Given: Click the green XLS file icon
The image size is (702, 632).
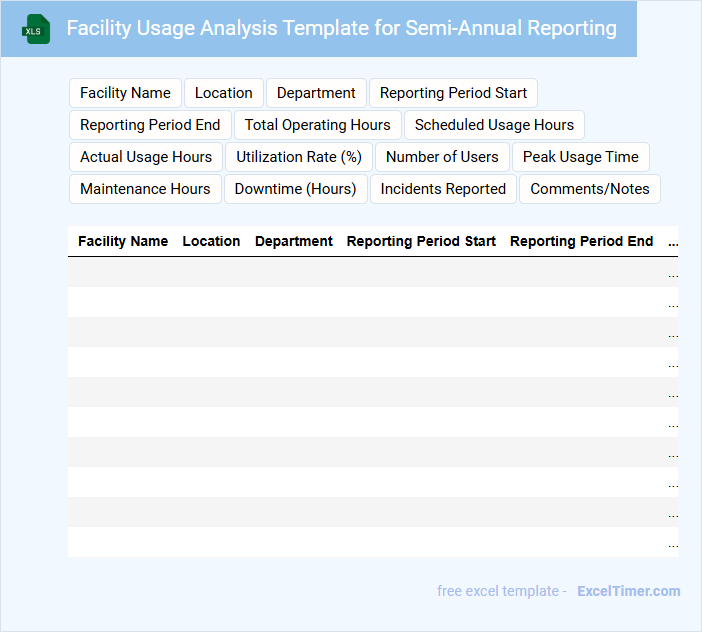Looking at the screenshot, I should coord(35,29).
